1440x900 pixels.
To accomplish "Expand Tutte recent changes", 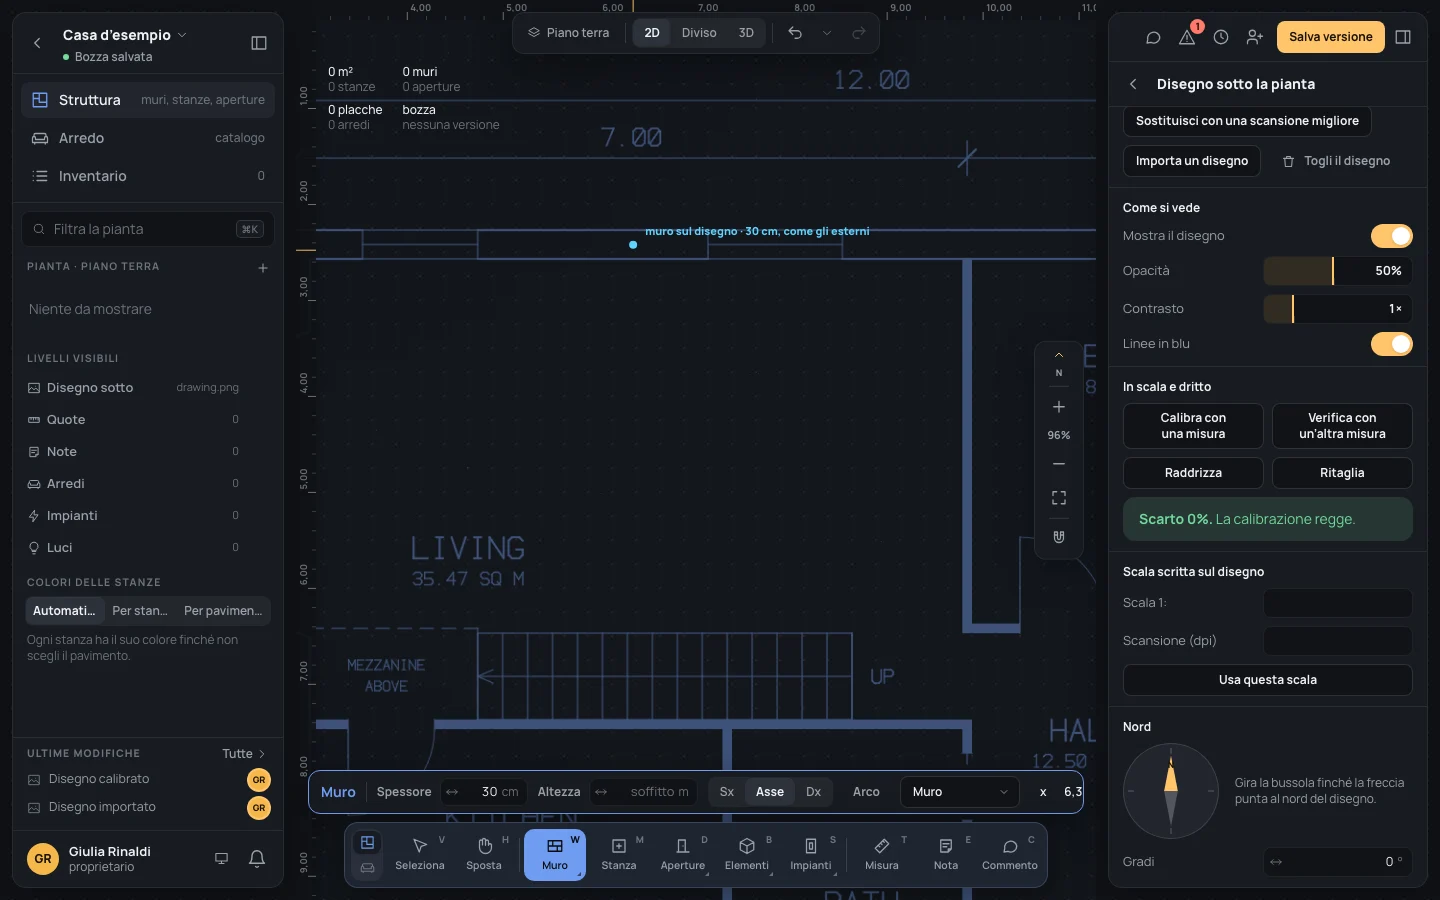I will (244, 754).
